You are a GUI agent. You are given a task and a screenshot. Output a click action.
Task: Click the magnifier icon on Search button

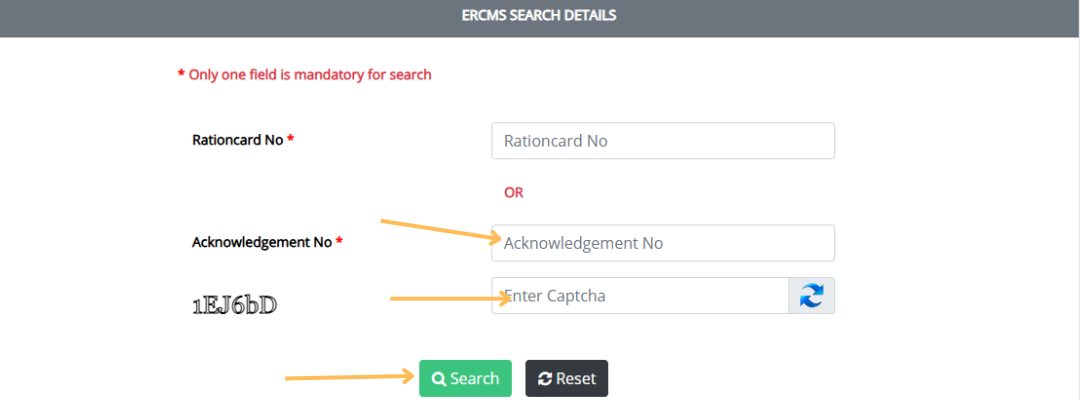pos(438,379)
